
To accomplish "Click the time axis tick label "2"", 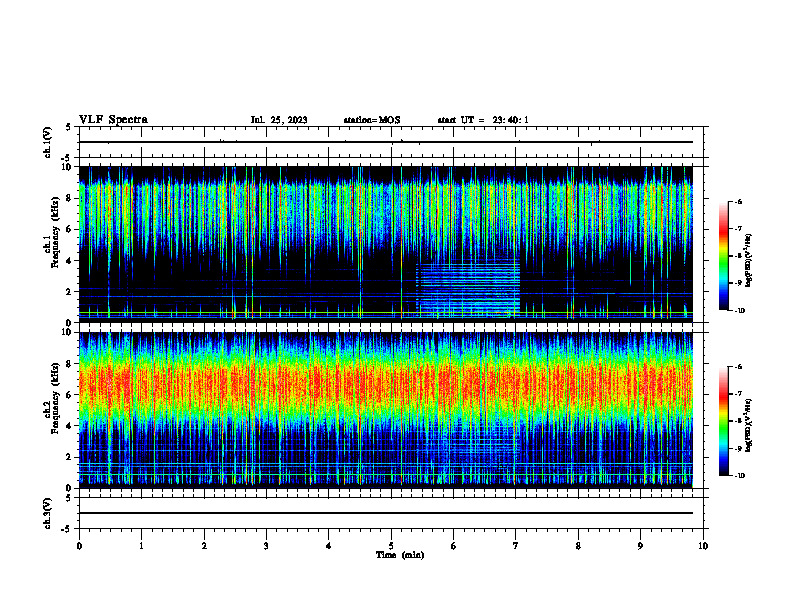I will point(204,546).
